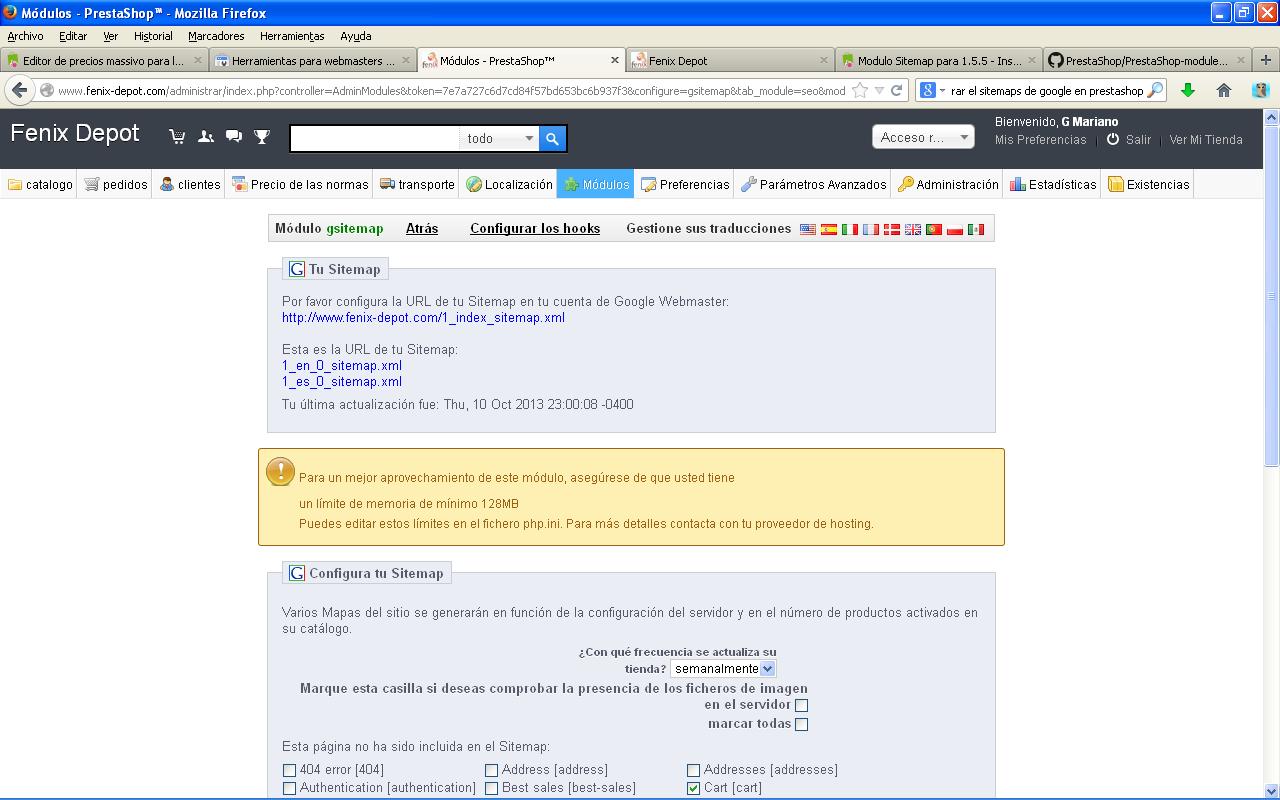
Task: Uncheck the 'Cart [cart]' checkbox
Action: coord(693,788)
